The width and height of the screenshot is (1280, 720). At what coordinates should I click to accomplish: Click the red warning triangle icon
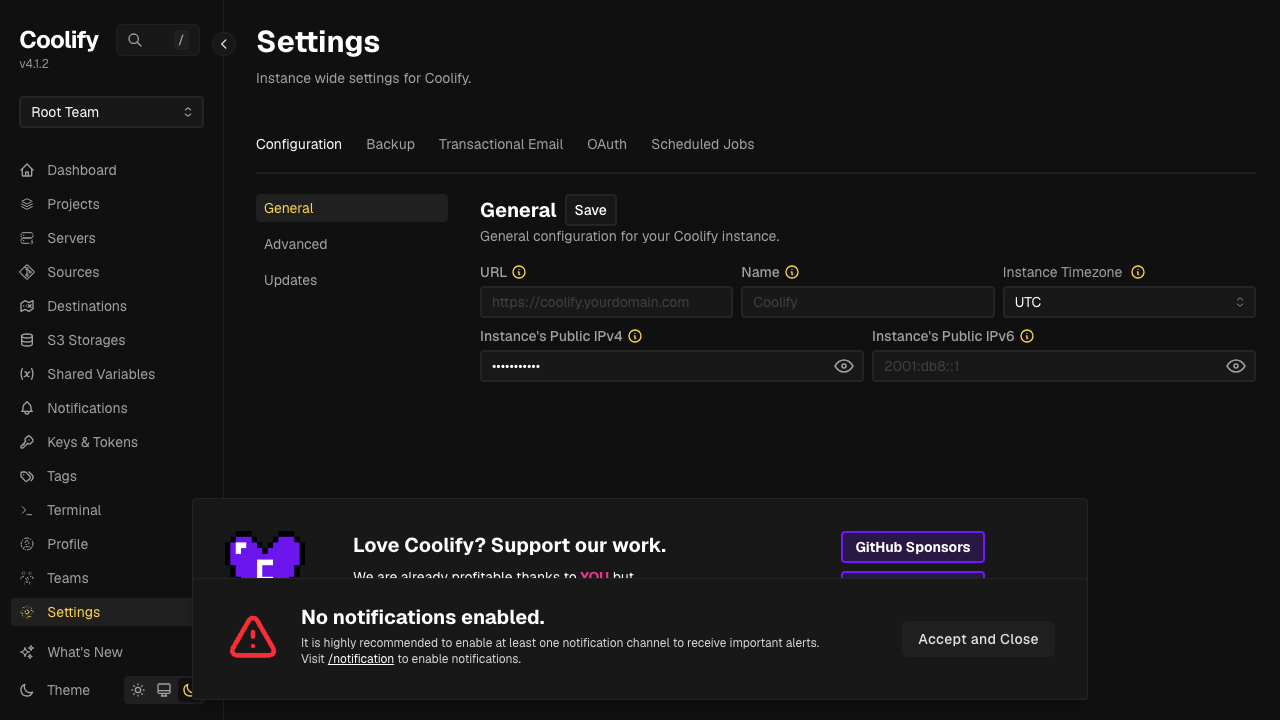pyautogui.click(x=253, y=637)
